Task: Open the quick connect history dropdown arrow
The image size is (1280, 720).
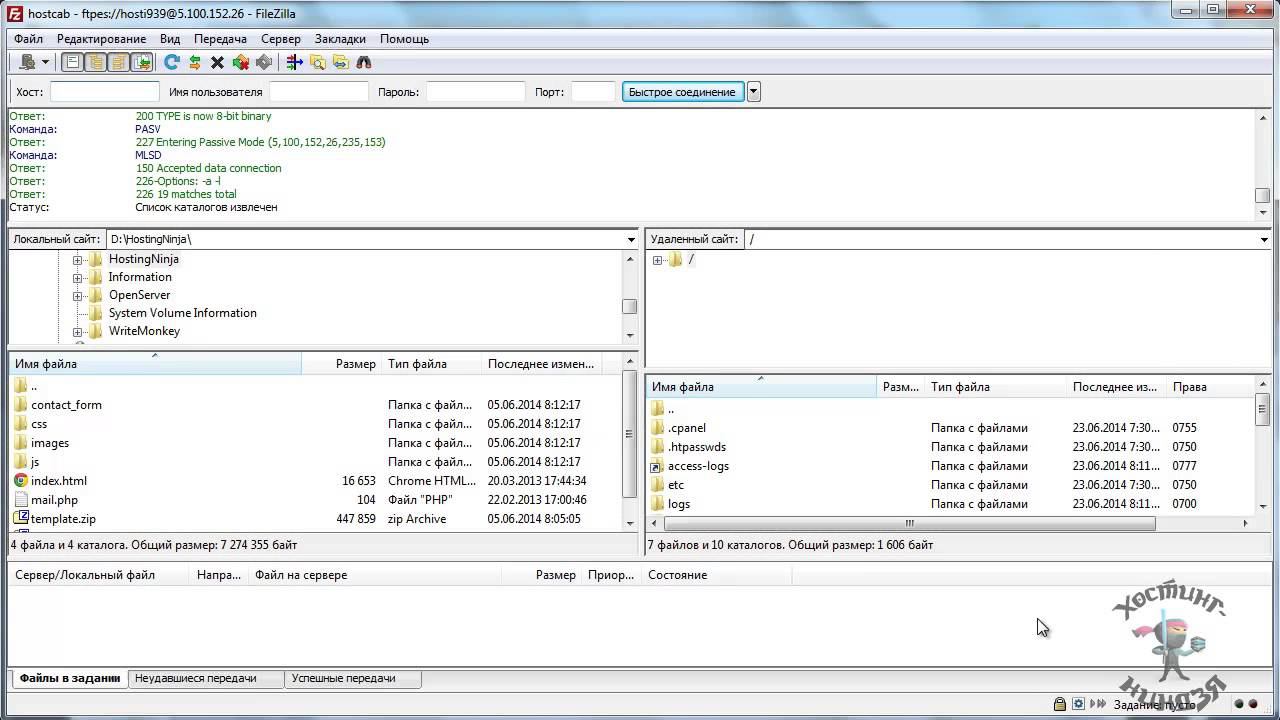Action: click(x=754, y=92)
